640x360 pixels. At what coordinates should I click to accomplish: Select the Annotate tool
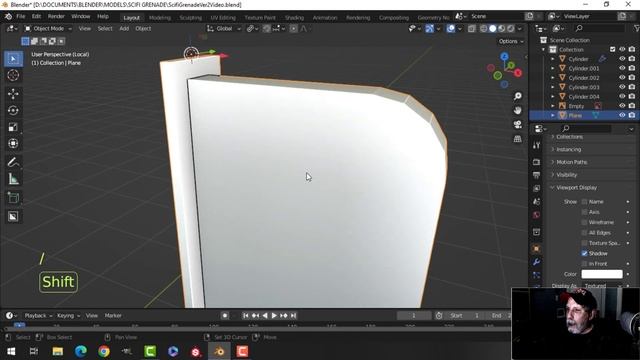coord(13,162)
